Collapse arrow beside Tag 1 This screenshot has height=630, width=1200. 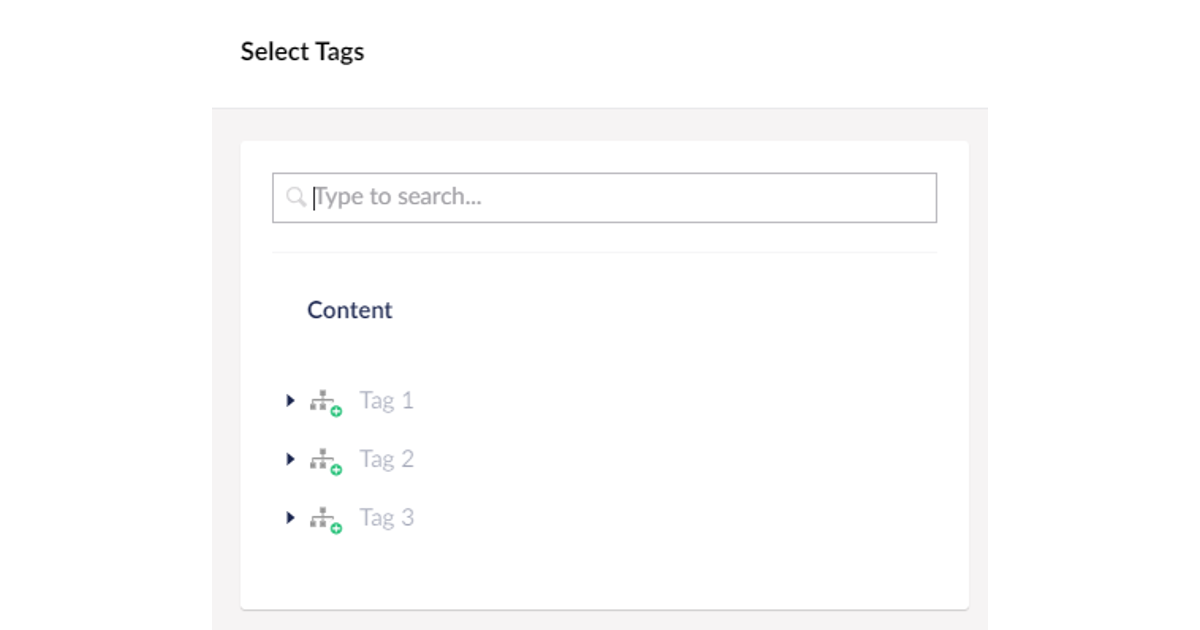click(x=289, y=400)
